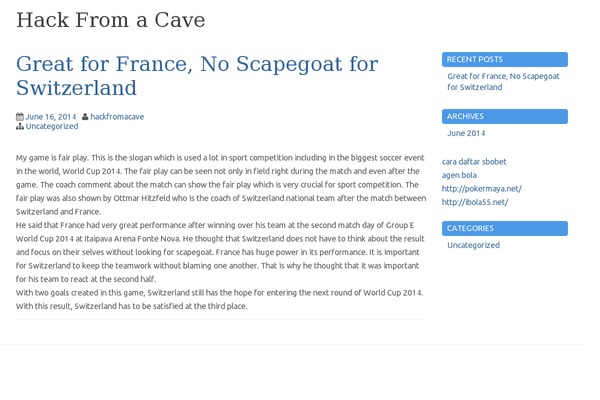
Task: Visit the cara daftar sbobet link
Action: [x=474, y=162]
